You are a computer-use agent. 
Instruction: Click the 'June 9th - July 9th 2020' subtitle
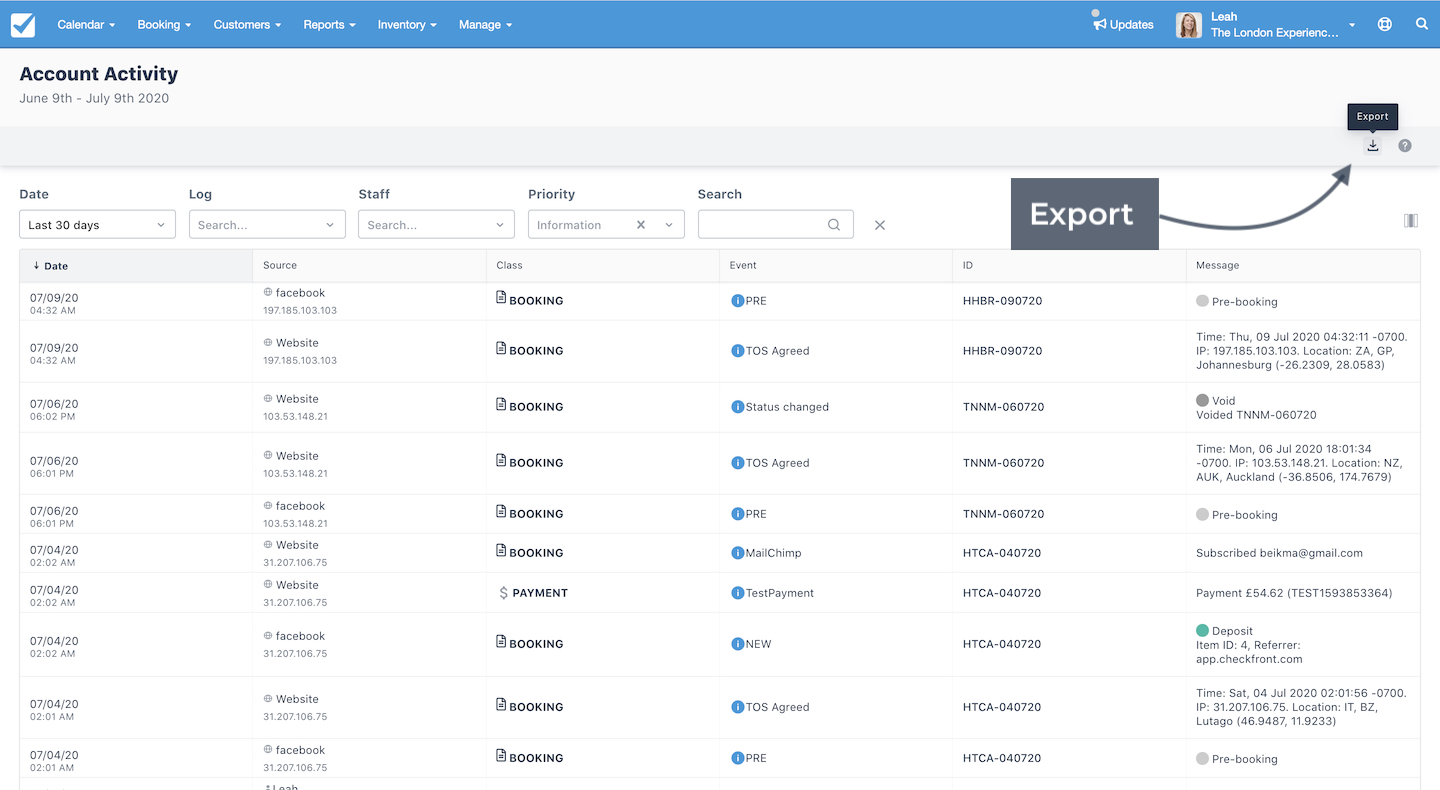coord(94,98)
